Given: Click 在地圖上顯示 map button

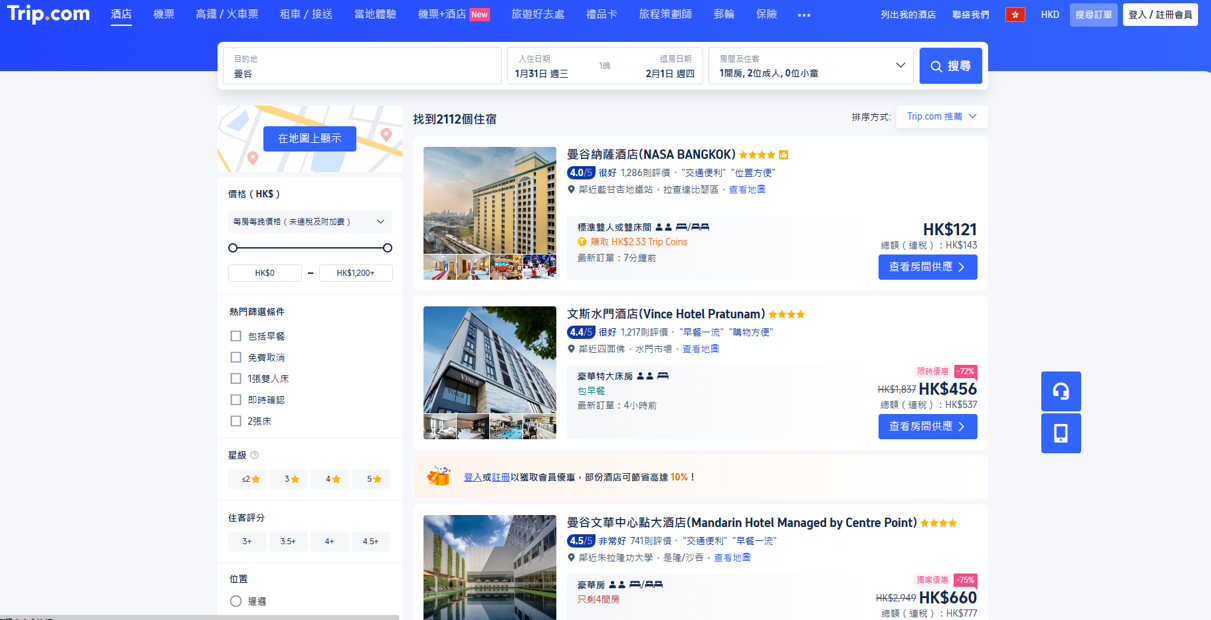Looking at the screenshot, I should click(x=310, y=139).
